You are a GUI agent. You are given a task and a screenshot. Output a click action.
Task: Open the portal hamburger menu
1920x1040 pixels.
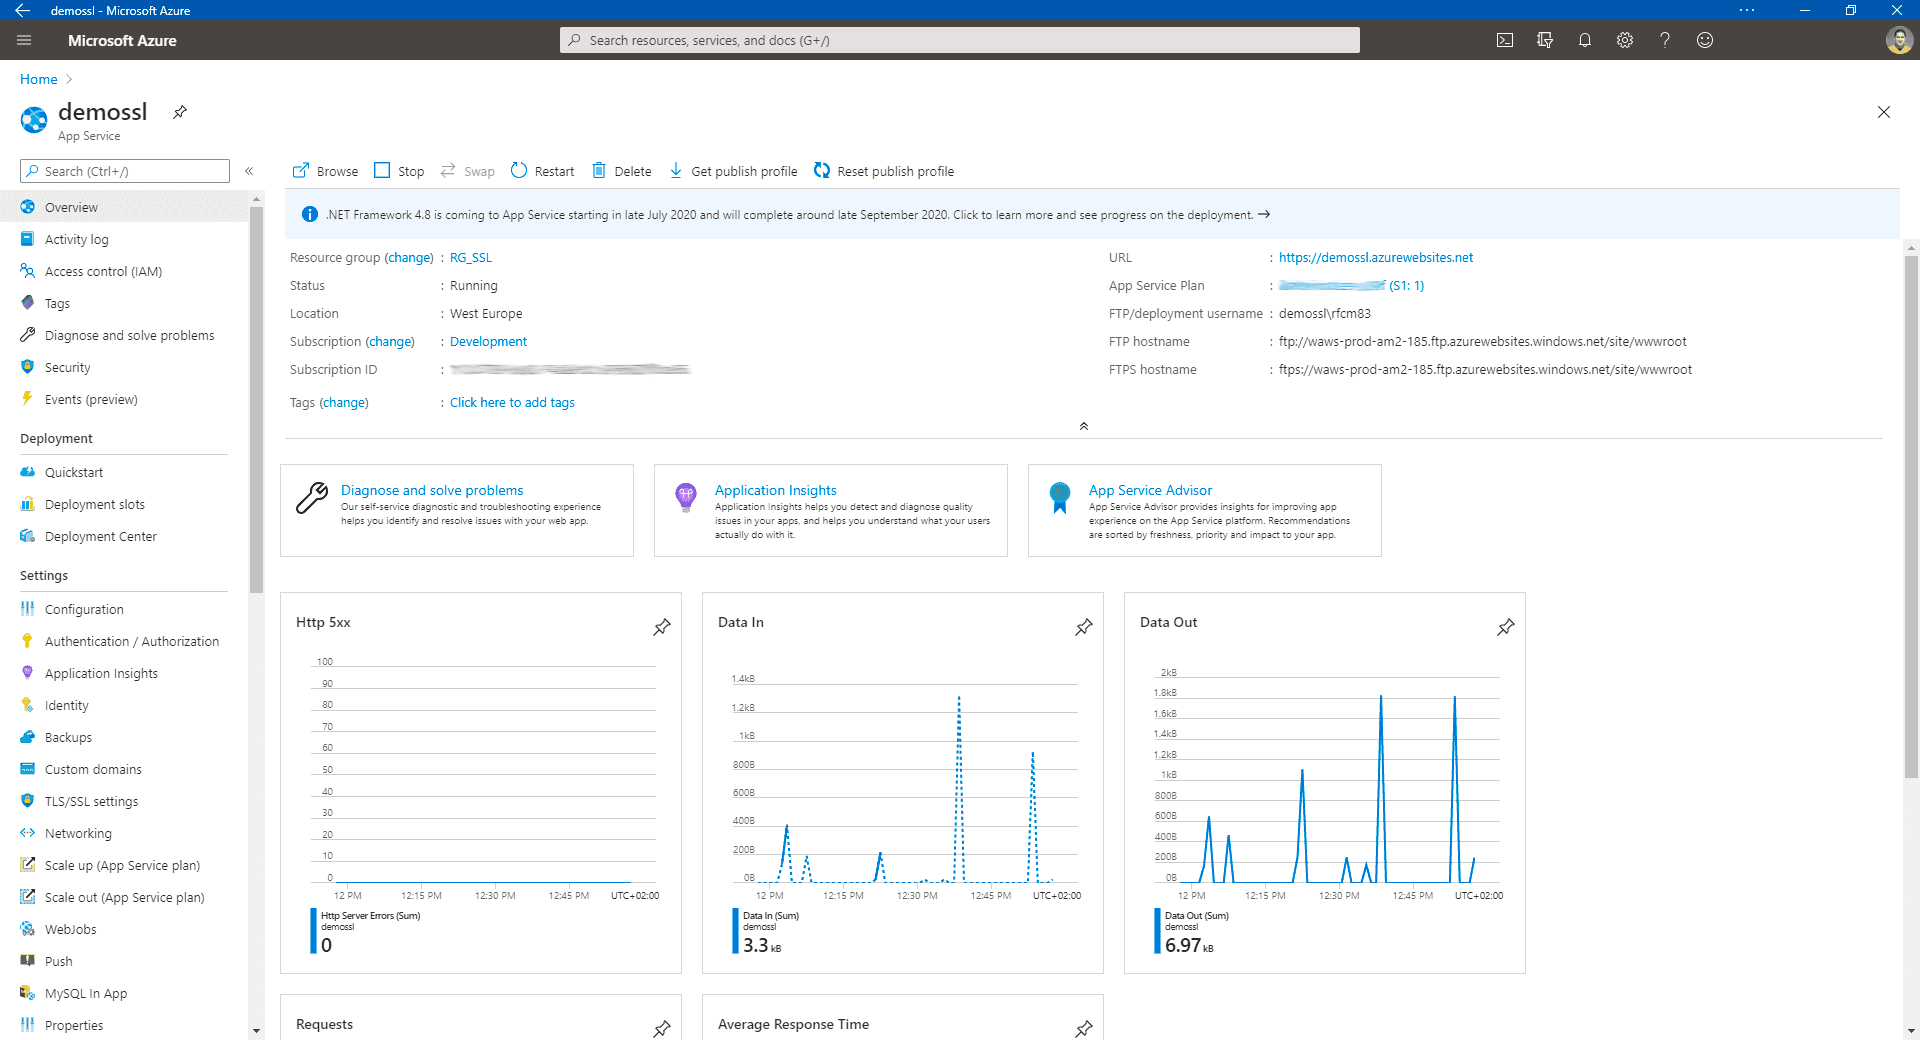[x=24, y=40]
